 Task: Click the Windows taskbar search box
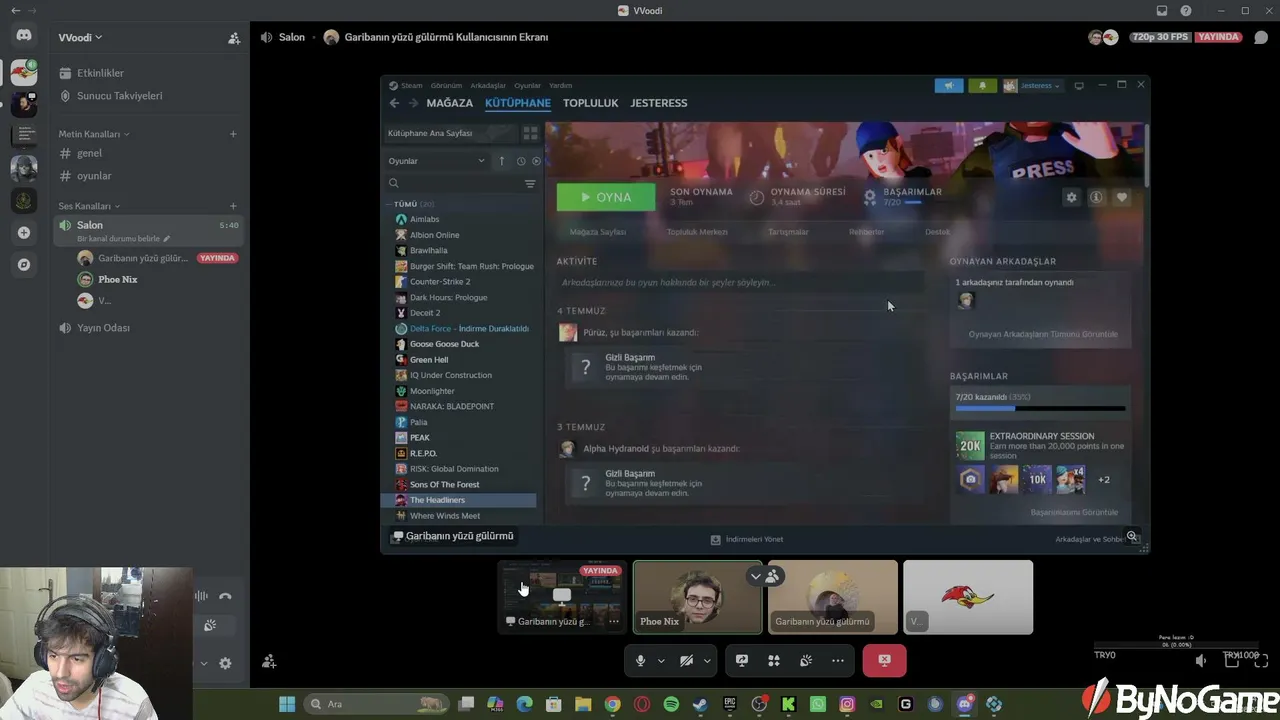376,704
